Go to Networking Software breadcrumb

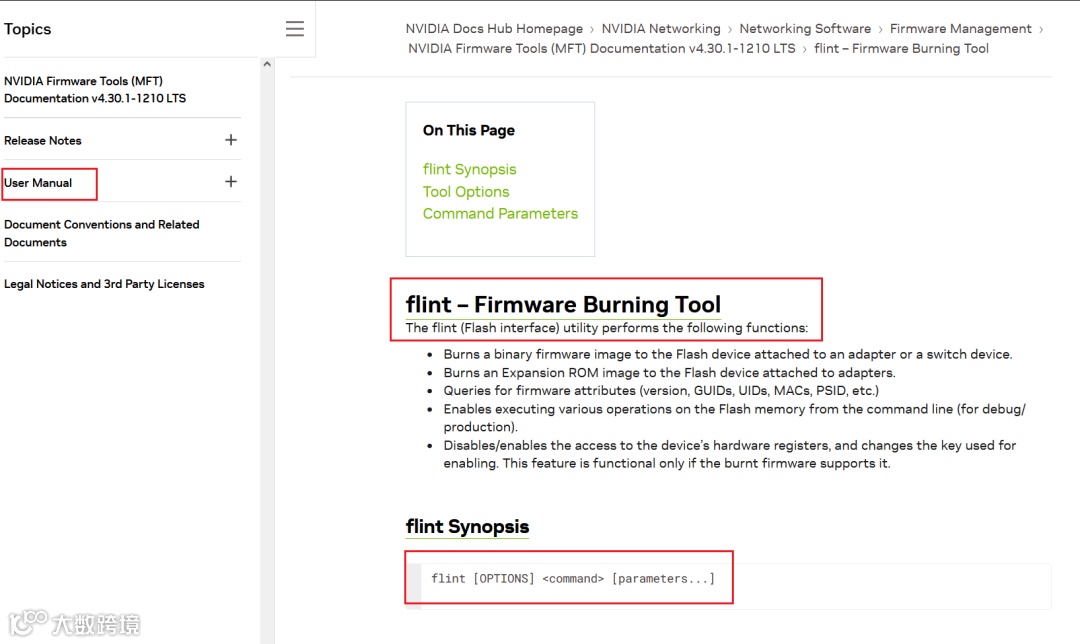(x=805, y=28)
